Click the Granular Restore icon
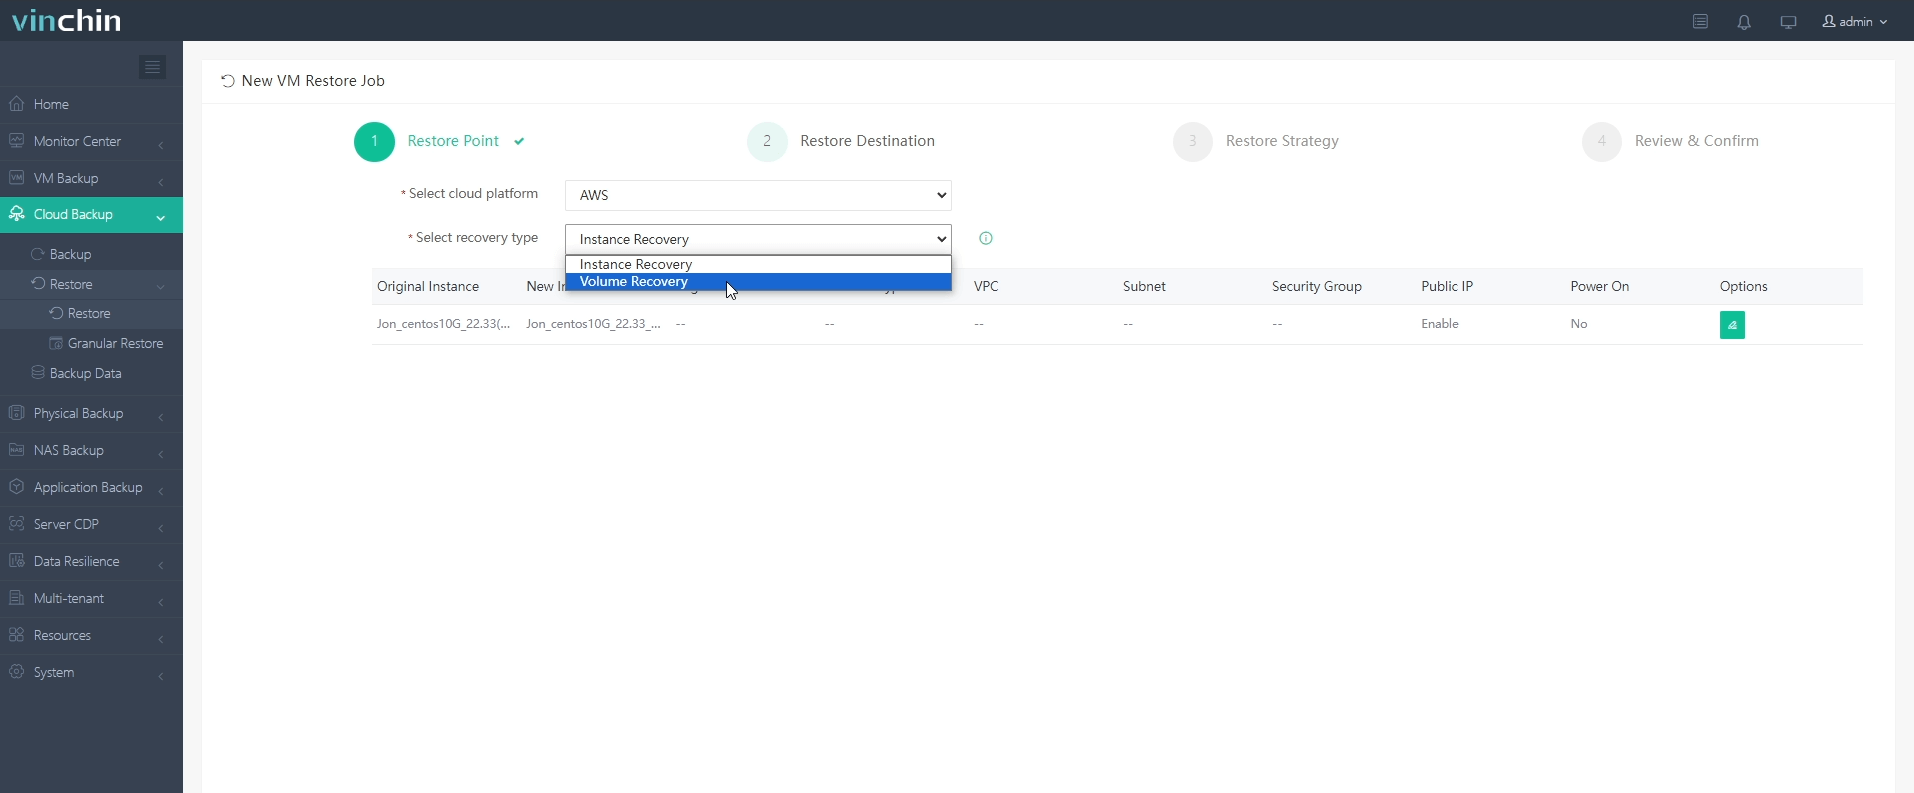Image resolution: width=1914 pixels, height=793 pixels. click(x=56, y=343)
